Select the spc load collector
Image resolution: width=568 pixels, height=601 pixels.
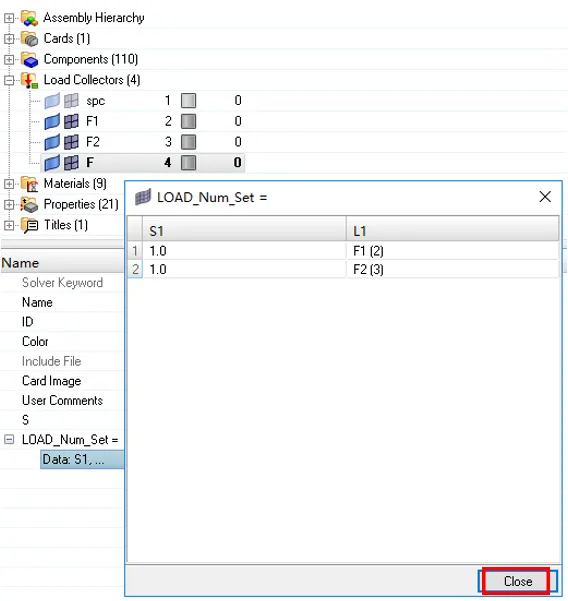point(95,101)
